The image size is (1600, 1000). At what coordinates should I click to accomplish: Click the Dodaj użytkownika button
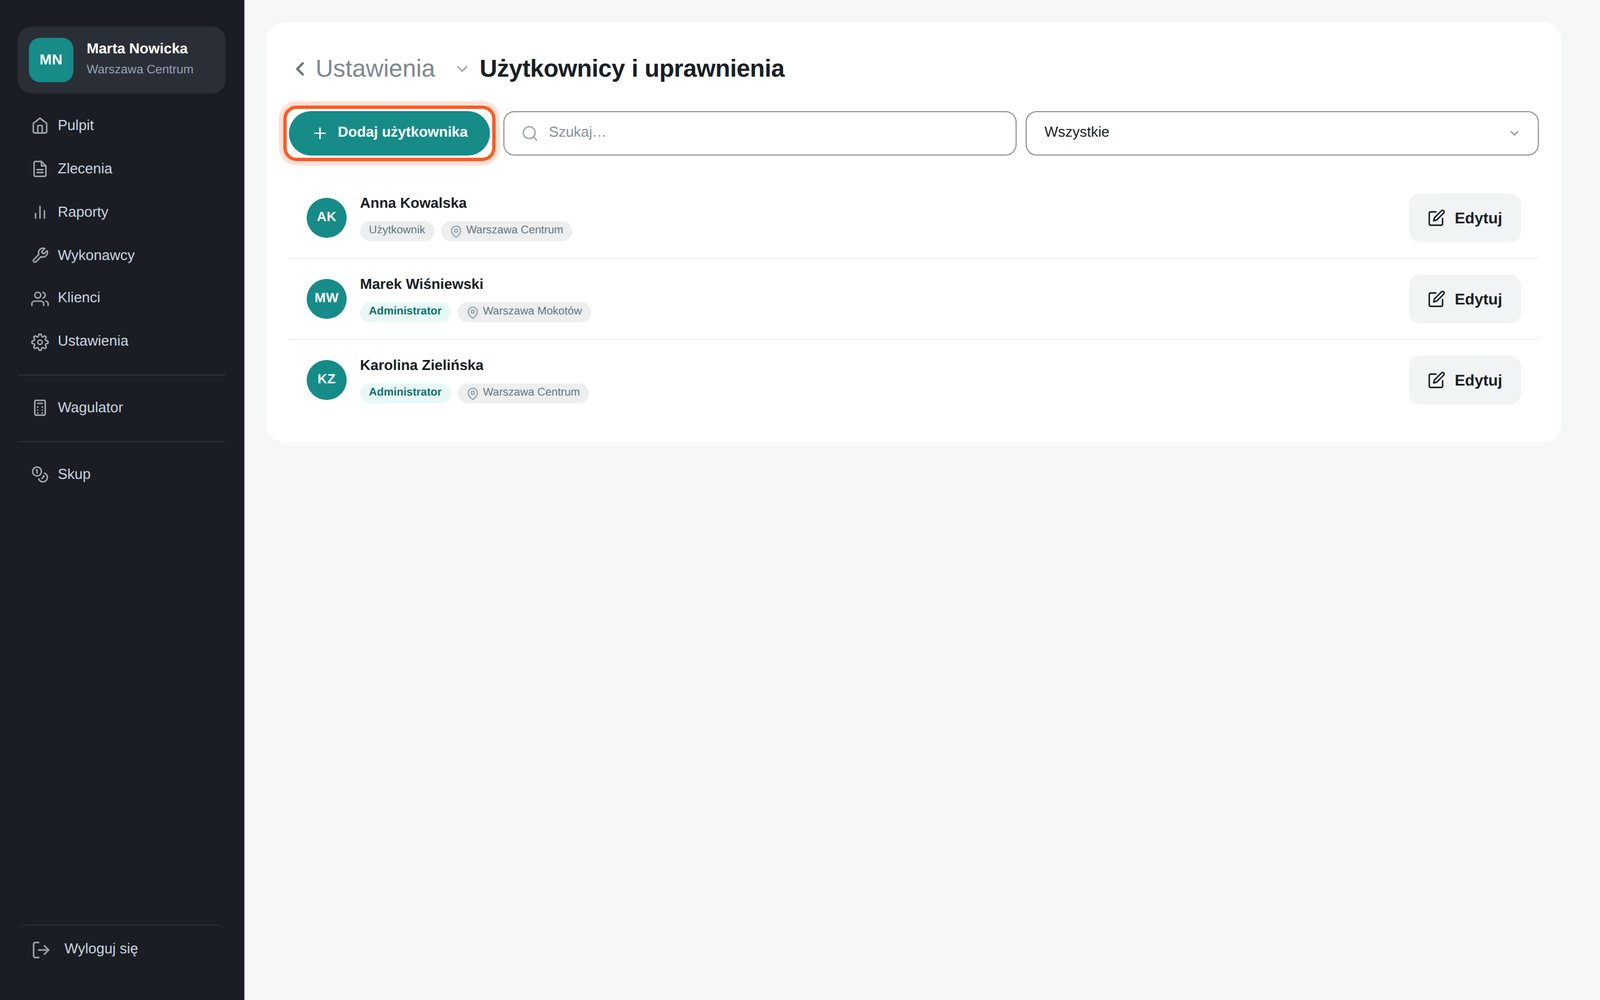[389, 133]
